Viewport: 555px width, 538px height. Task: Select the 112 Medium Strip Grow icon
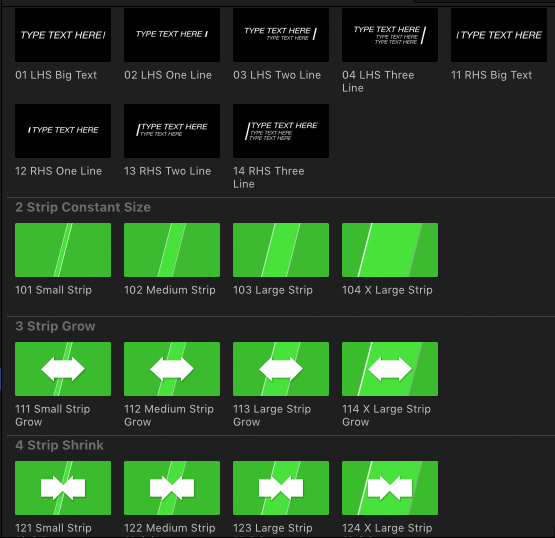point(172,369)
